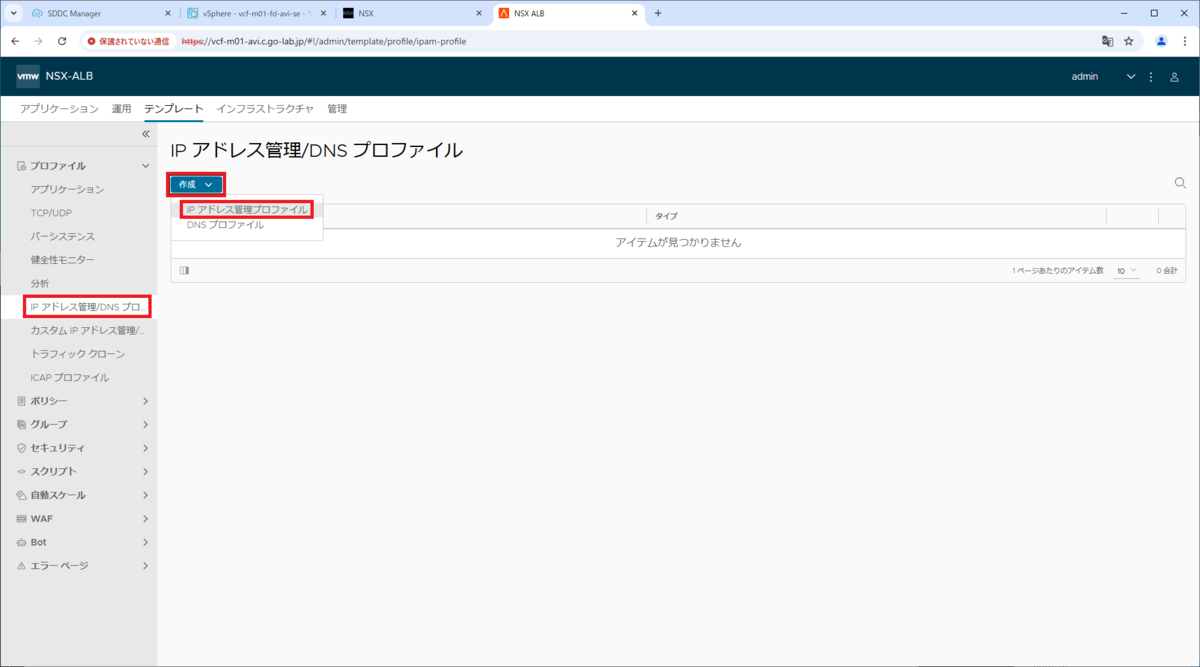Click the admin username label
1200x667 pixels.
tap(1085, 77)
